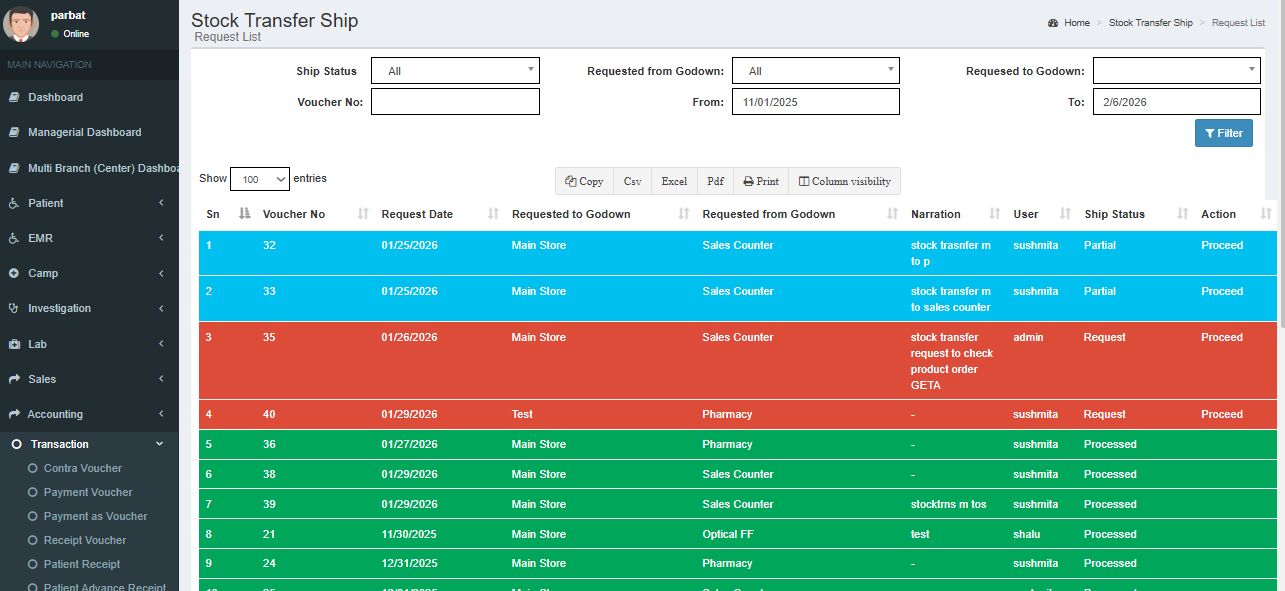Click the Investigation stethoscope icon
Screen dimensions: 1285x591
(14, 309)
